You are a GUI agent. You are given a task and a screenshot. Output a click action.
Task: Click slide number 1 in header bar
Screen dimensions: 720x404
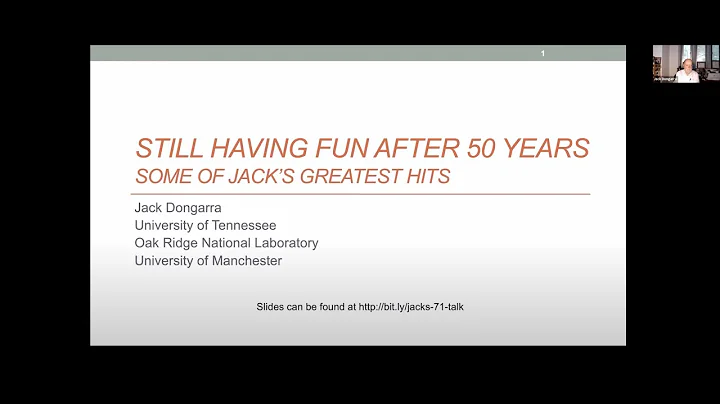543,53
